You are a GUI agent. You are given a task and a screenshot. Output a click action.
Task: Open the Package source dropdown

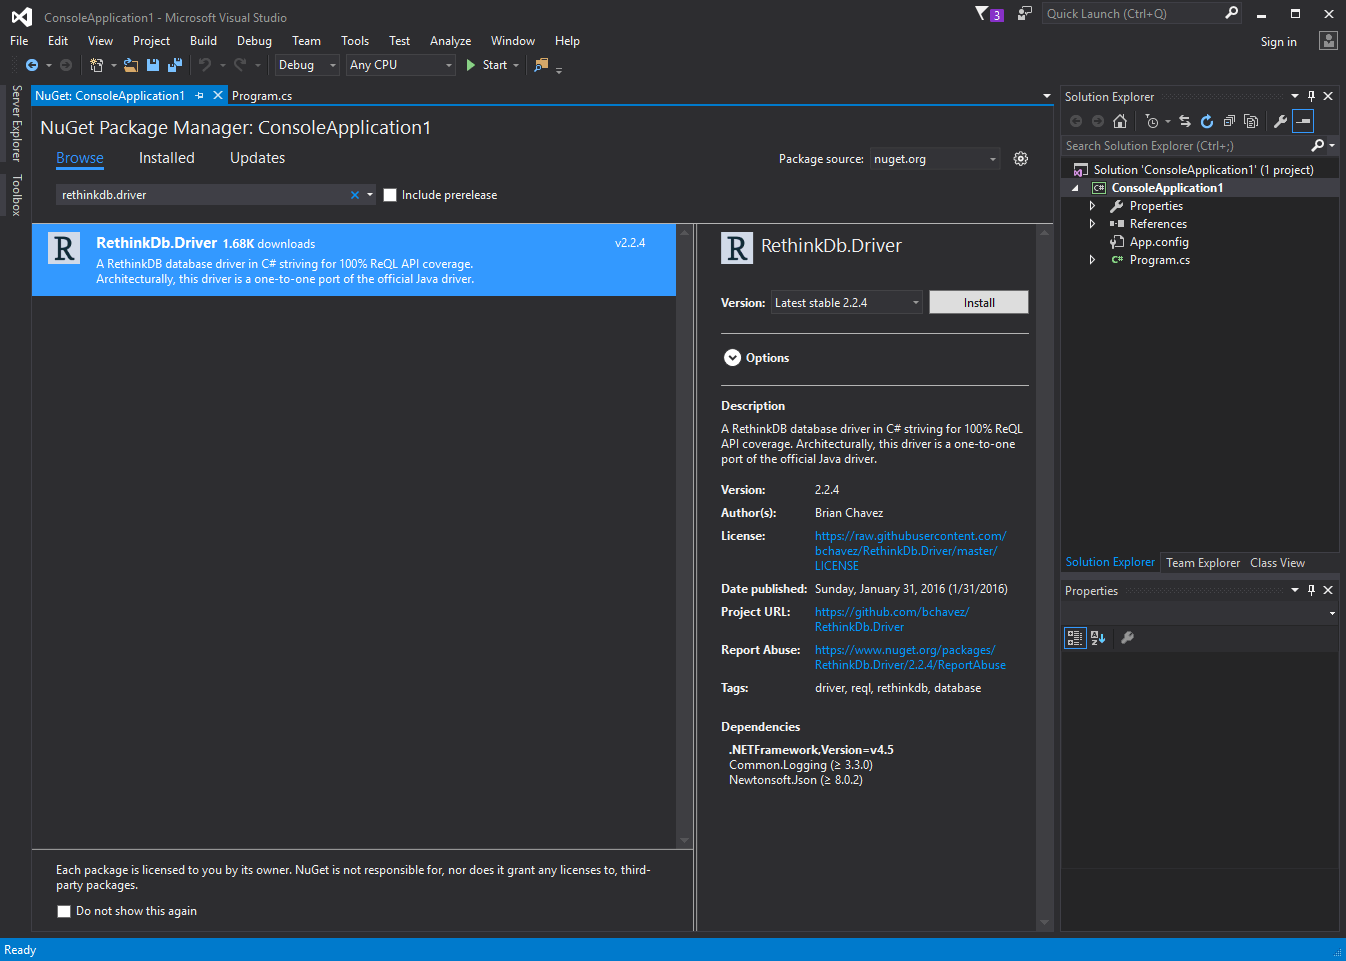click(935, 159)
